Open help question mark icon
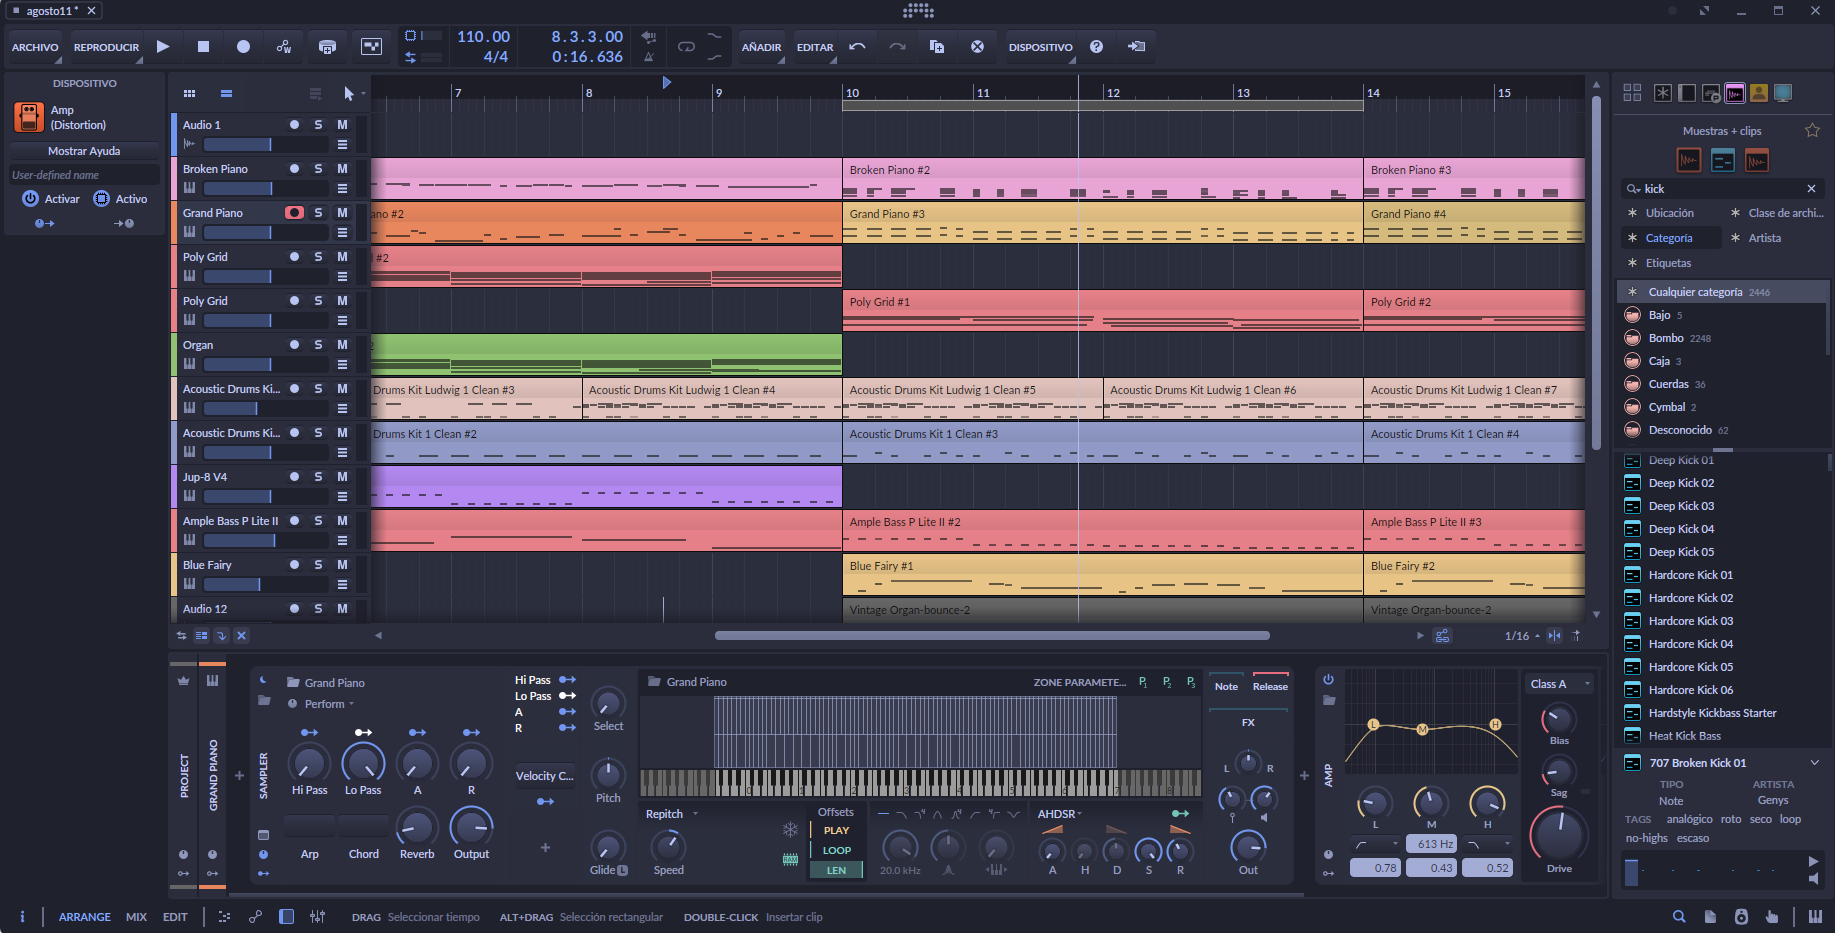Screen dimensions: 1835x933 1096,46
